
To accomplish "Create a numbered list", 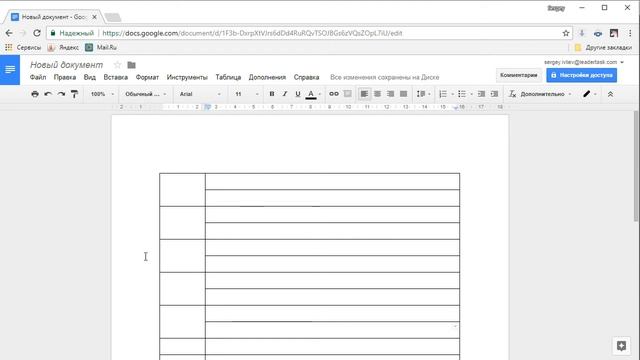I will (443, 94).
